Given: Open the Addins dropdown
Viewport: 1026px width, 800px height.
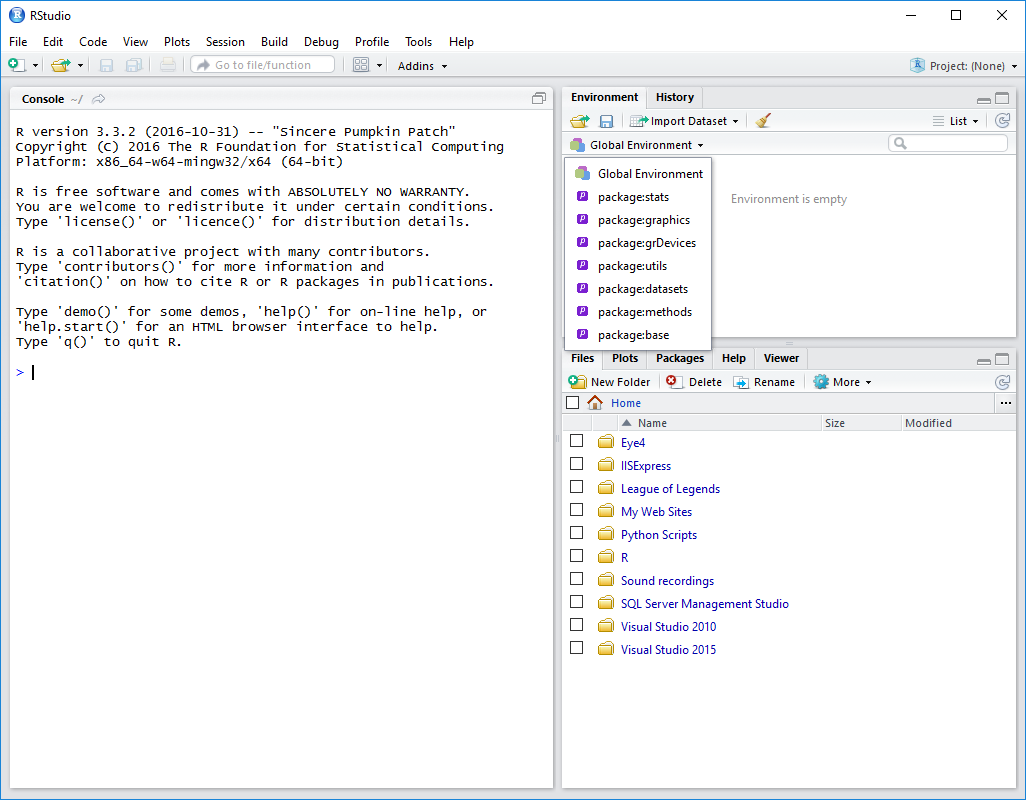Looking at the screenshot, I should 422,65.
